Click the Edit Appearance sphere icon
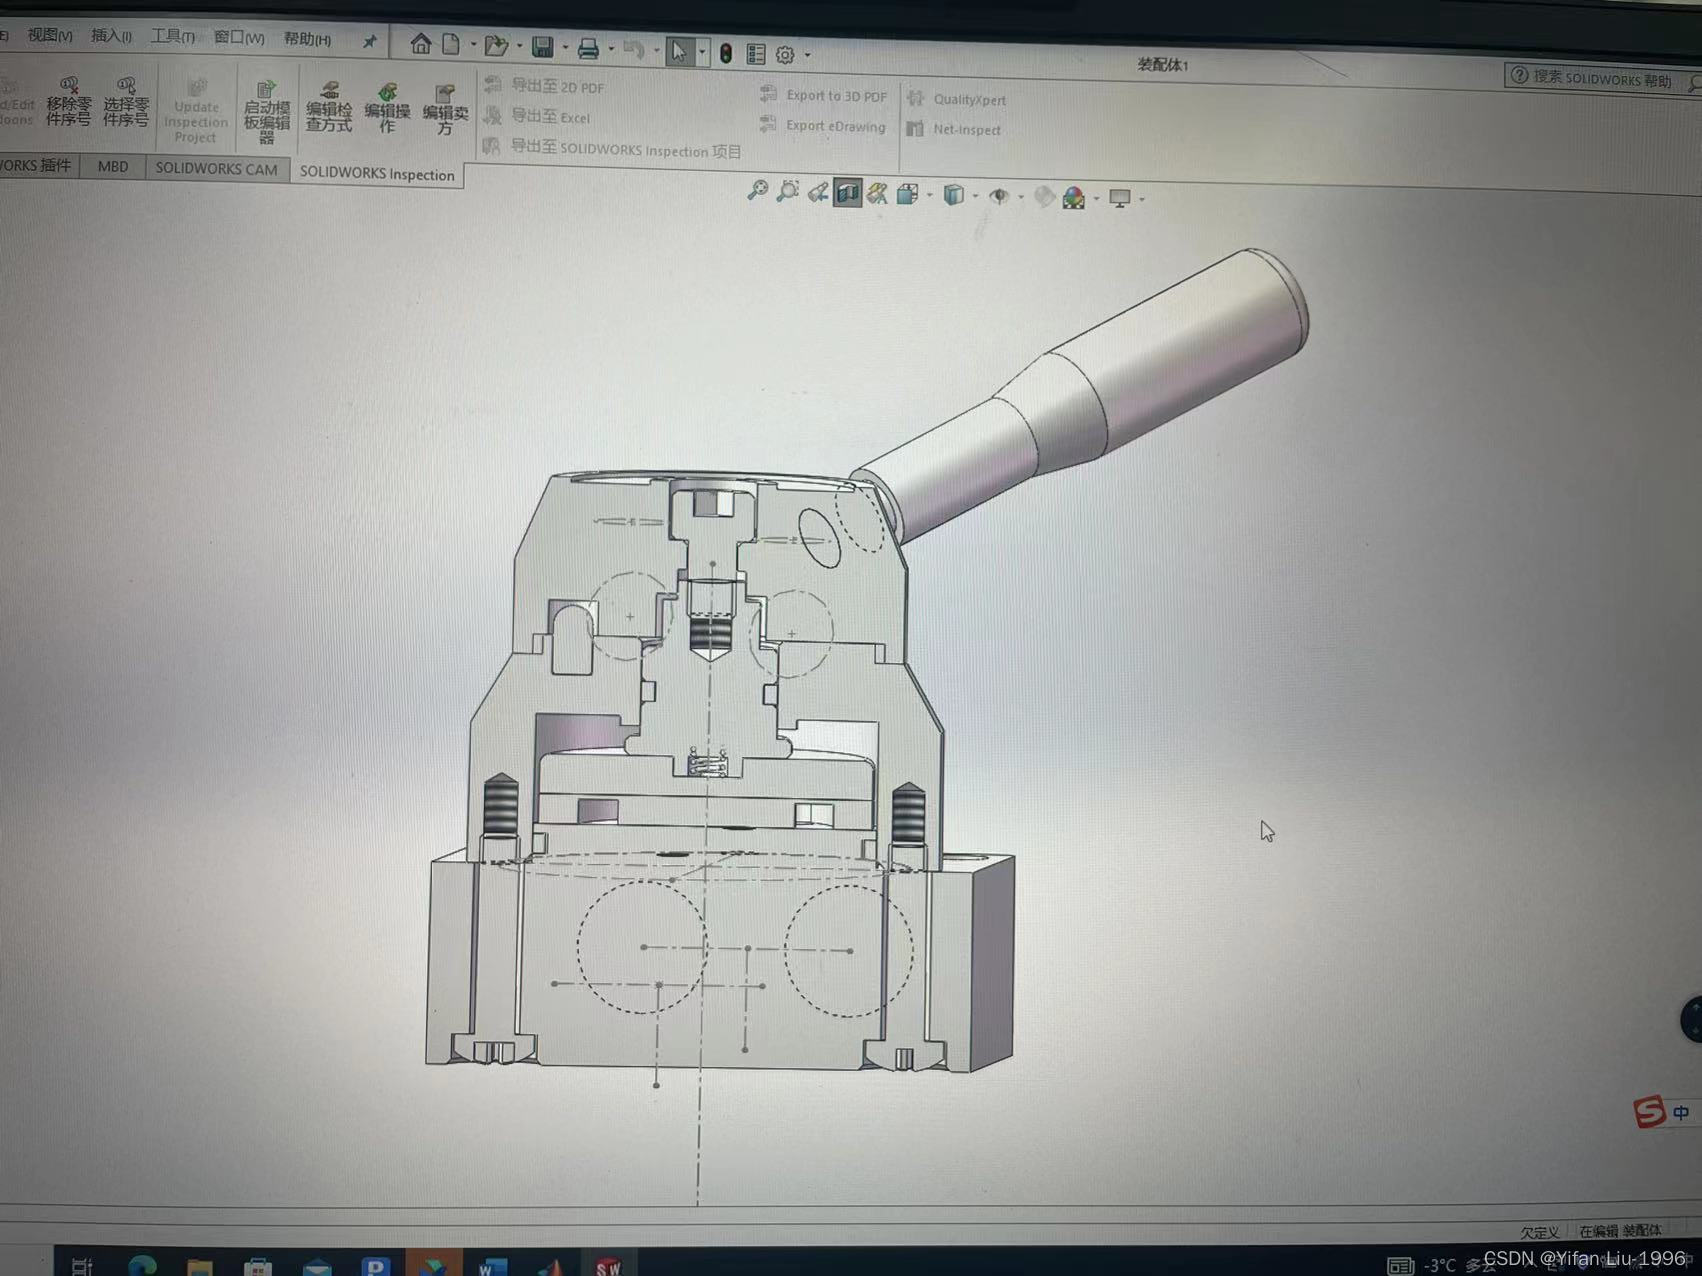Screen dimensions: 1702x1276 click(1044, 197)
